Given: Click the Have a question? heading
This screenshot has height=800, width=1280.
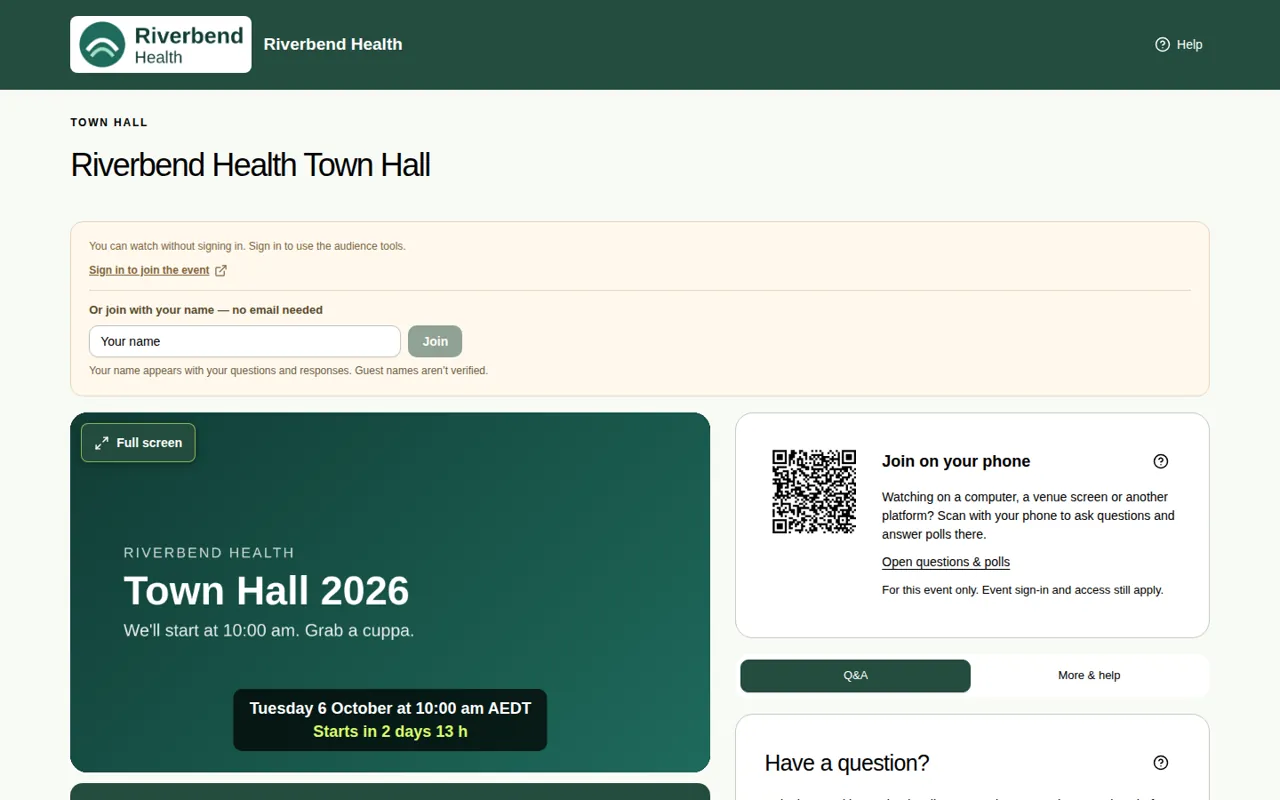Looking at the screenshot, I should [x=847, y=763].
